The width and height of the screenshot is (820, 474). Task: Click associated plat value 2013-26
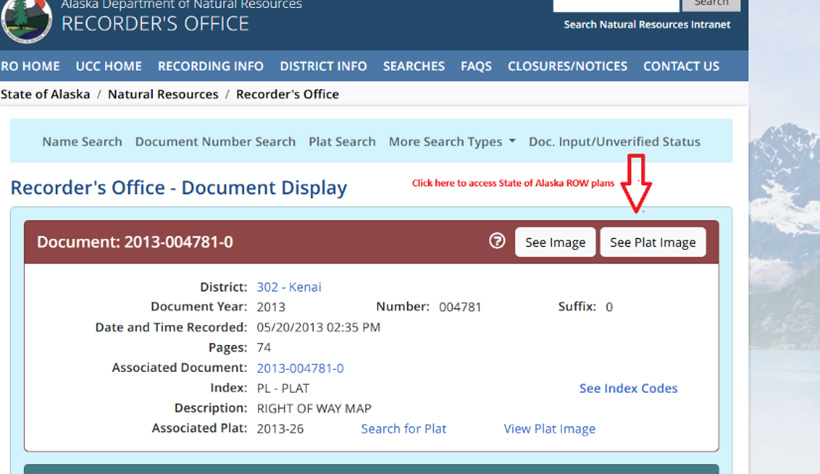tap(280, 429)
